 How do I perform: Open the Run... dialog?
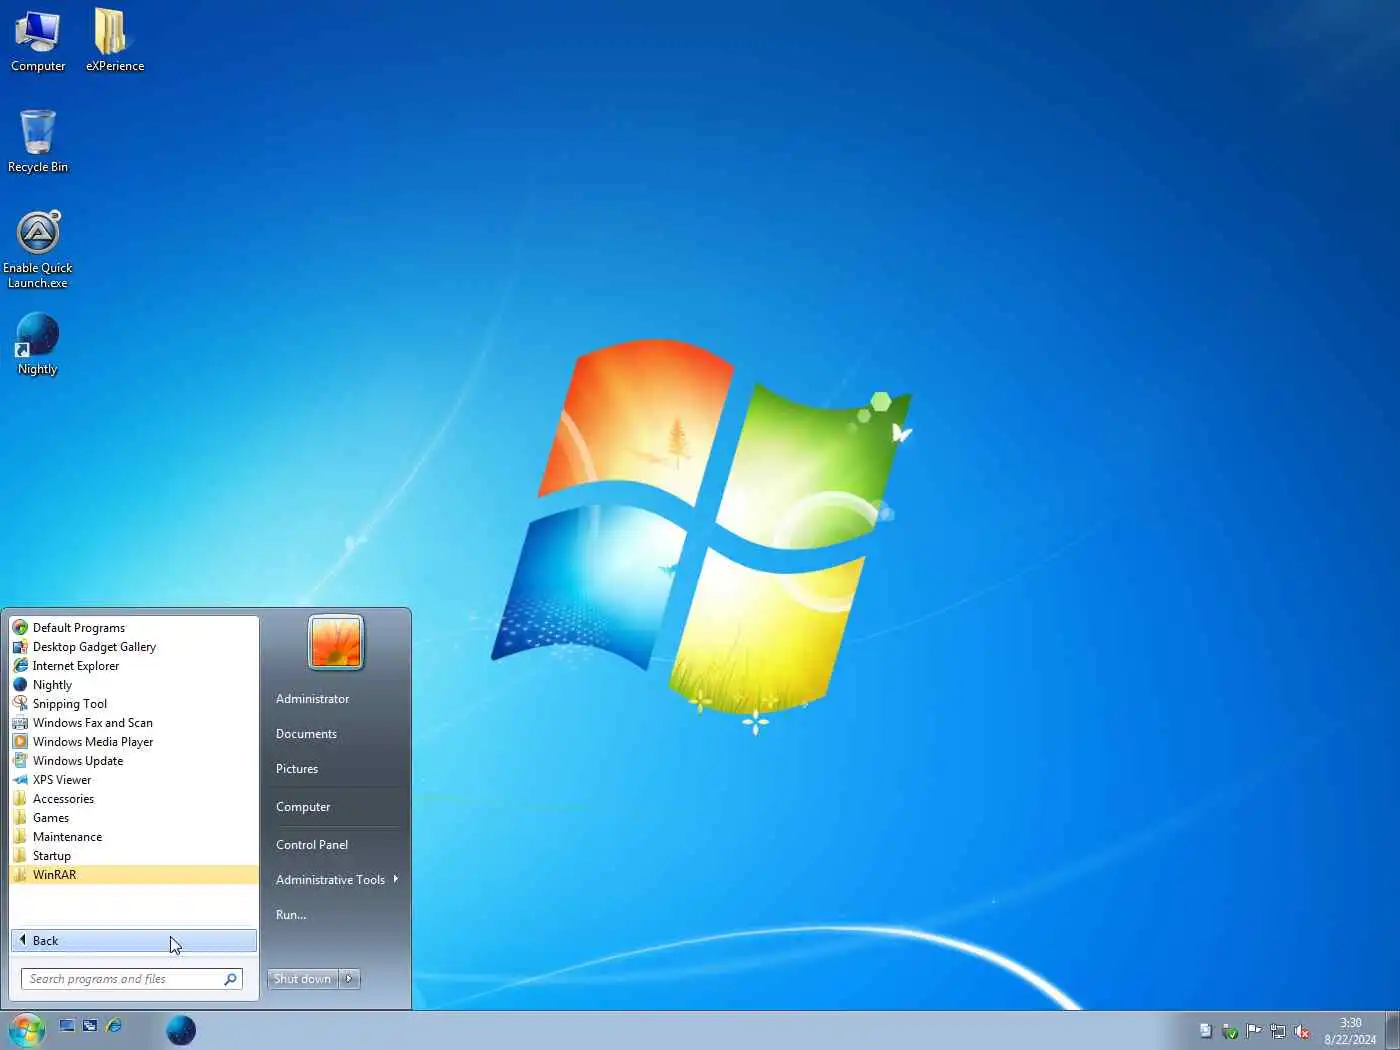(334, 915)
